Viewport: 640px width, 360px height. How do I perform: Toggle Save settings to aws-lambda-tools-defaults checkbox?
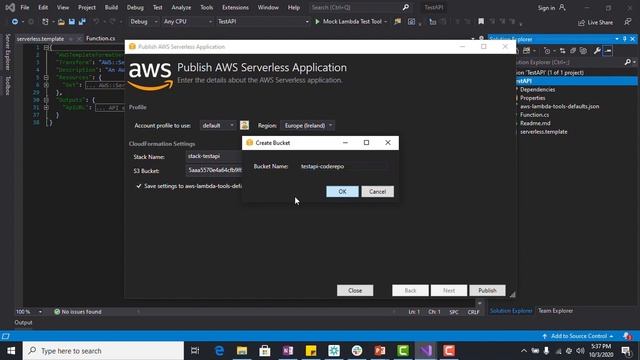(x=139, y=186)
